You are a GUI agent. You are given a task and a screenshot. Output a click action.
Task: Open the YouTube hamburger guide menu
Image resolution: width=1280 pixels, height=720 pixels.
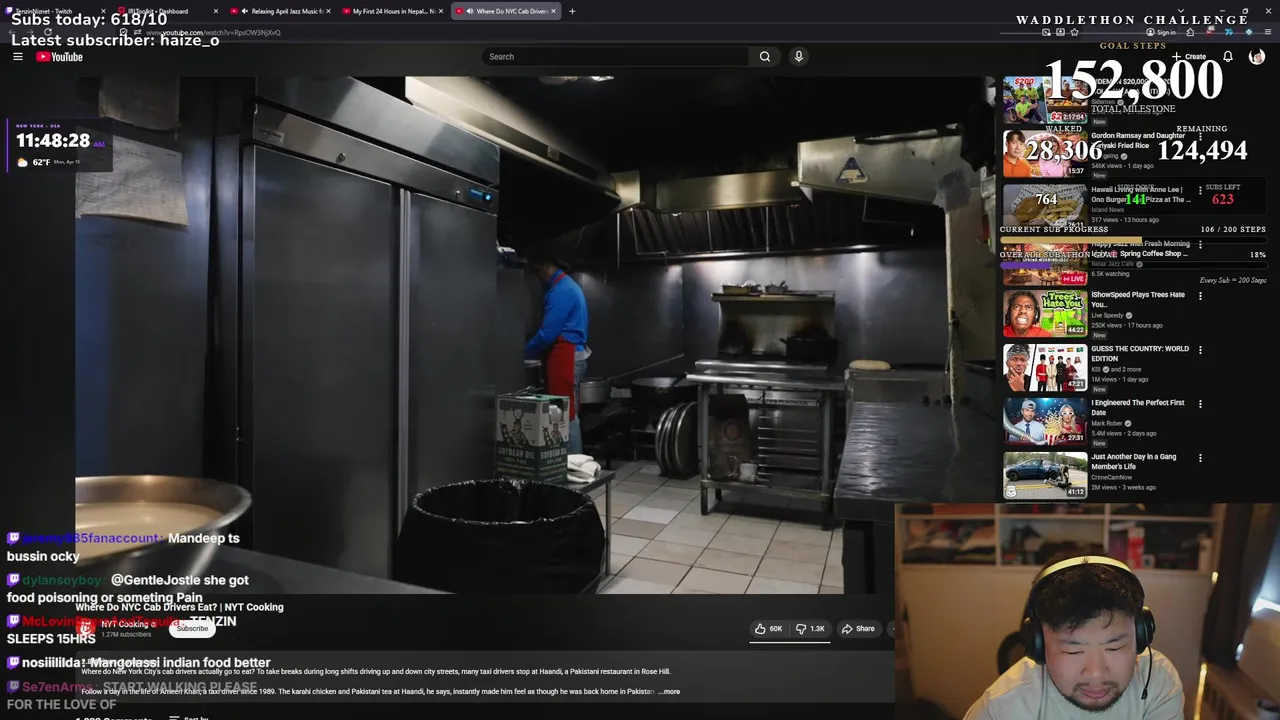click(x=18, y=57)
